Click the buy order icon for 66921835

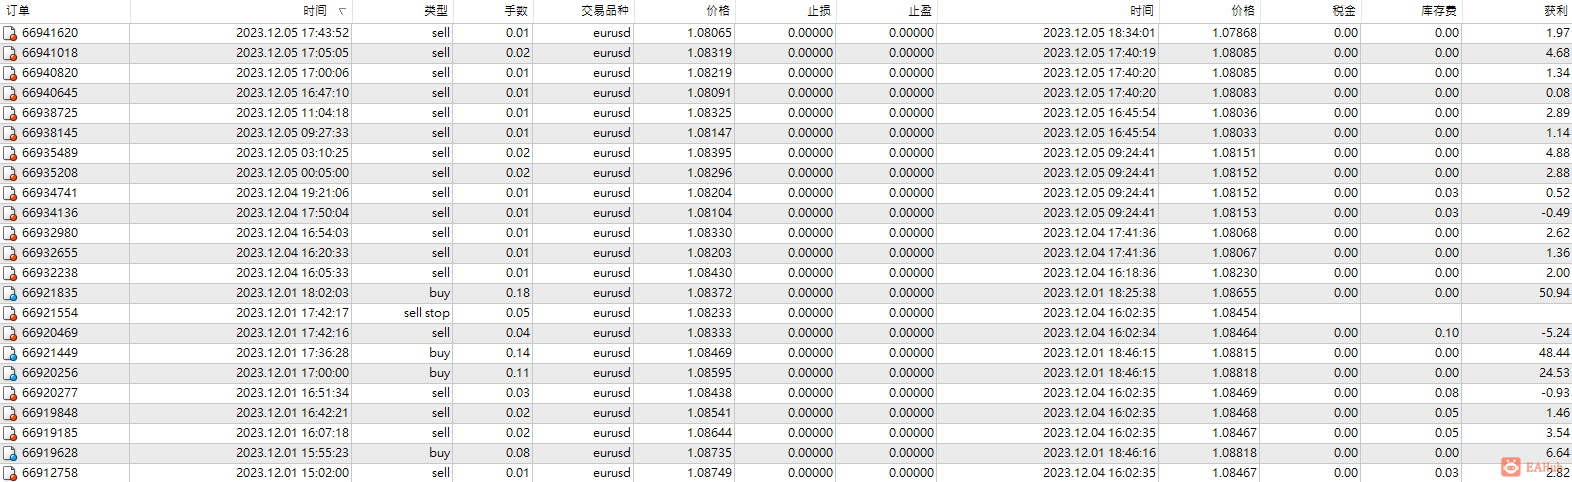10,293
